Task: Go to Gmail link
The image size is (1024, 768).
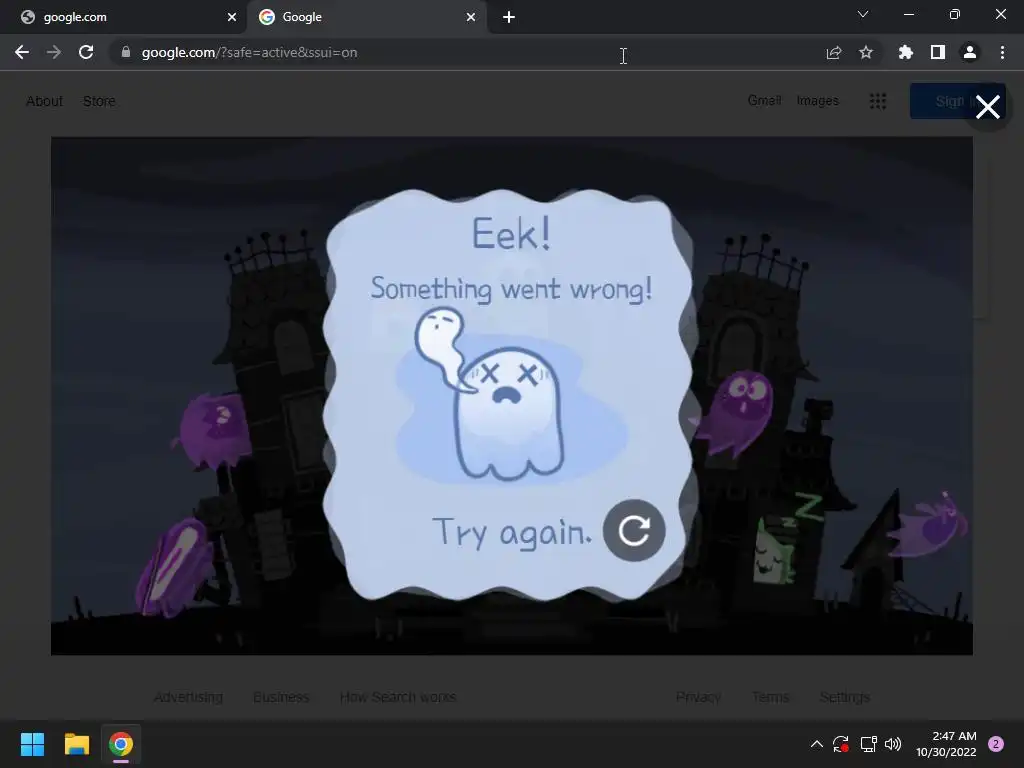Action: tap(764, 101)
